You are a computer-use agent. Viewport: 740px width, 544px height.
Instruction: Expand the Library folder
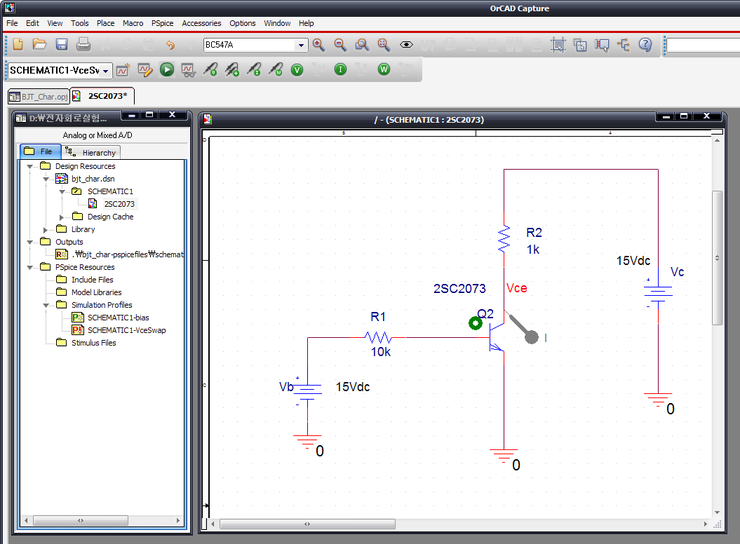(x=45, y=230)
